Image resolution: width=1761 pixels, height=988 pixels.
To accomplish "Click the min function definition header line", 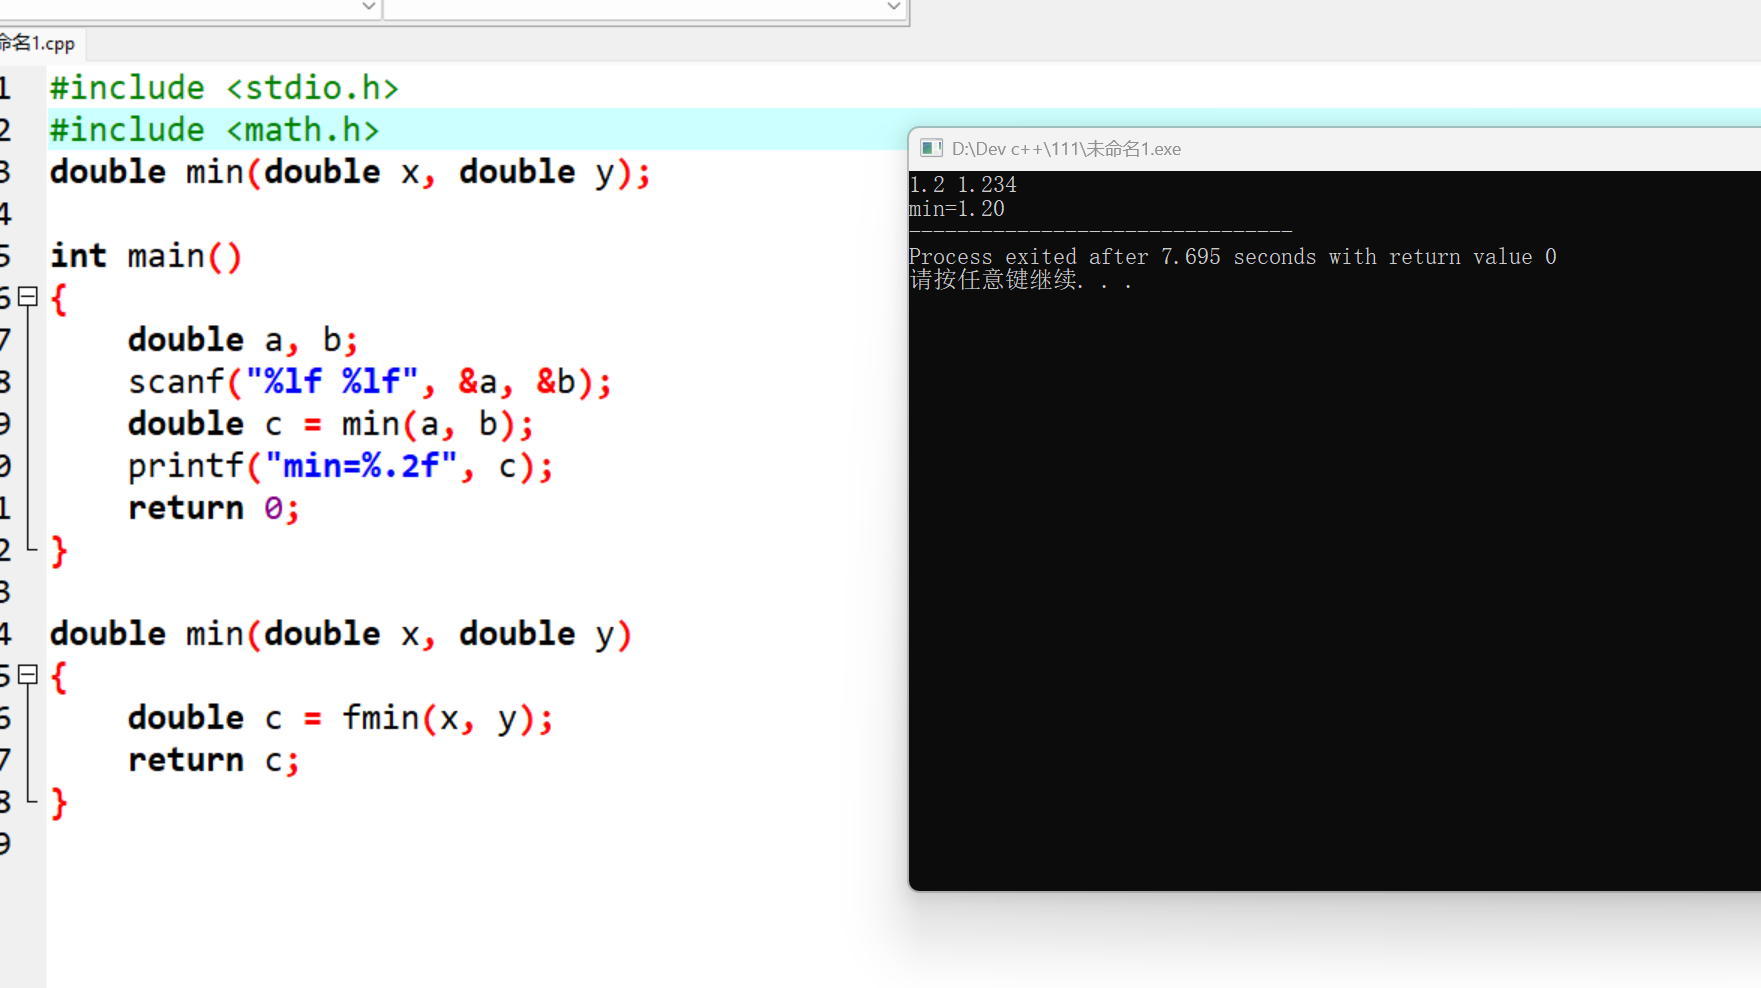I will (341, 634).
